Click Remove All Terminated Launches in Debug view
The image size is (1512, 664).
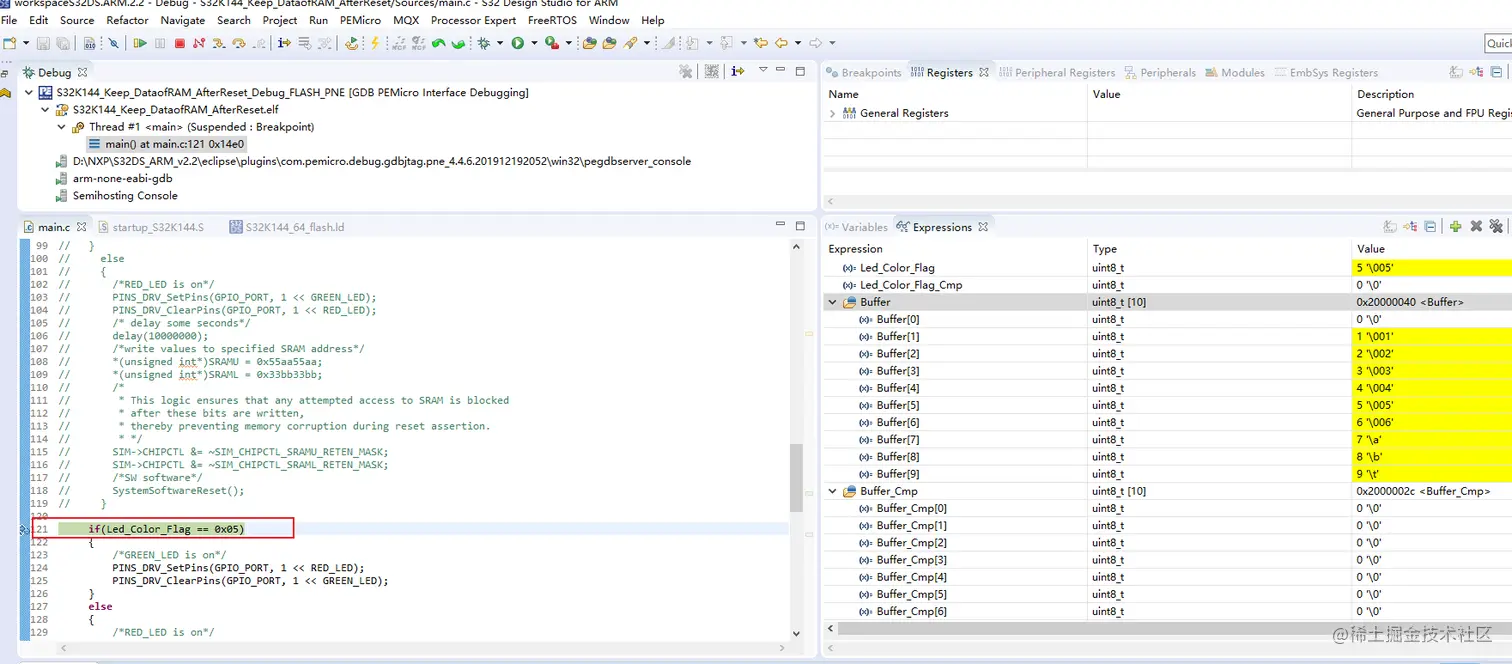click(685, 71)
